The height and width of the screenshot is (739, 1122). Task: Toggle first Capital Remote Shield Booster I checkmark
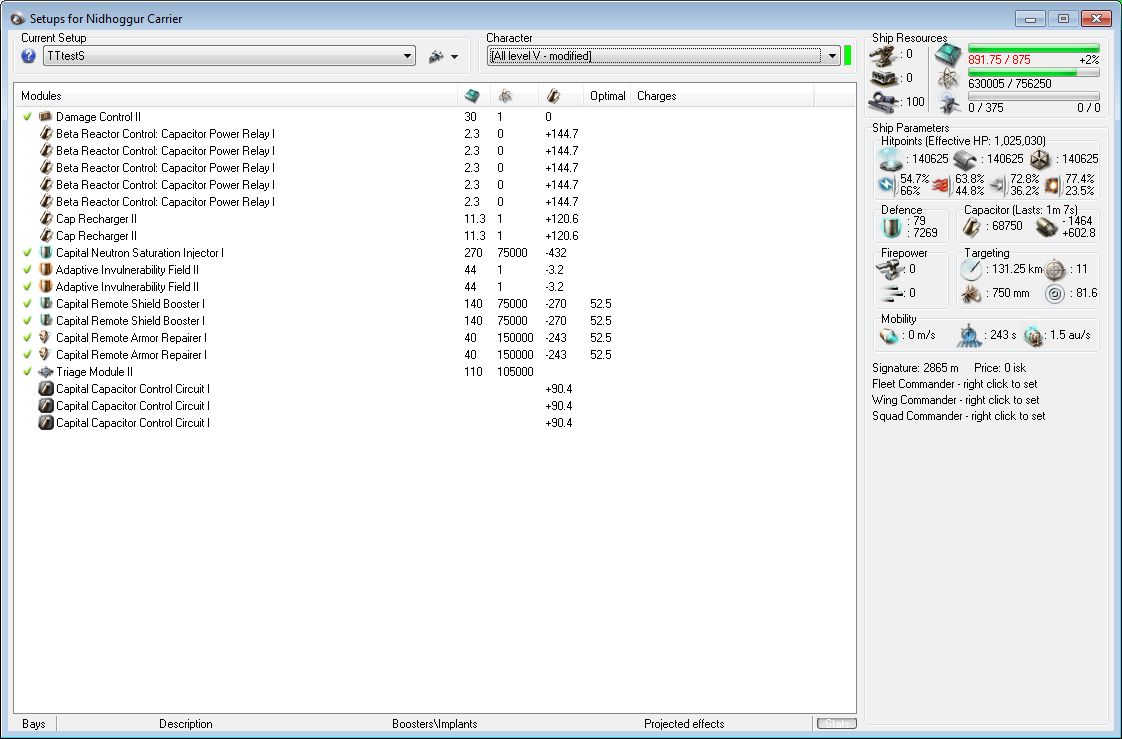pyautogui.click(x=27, y=304)
